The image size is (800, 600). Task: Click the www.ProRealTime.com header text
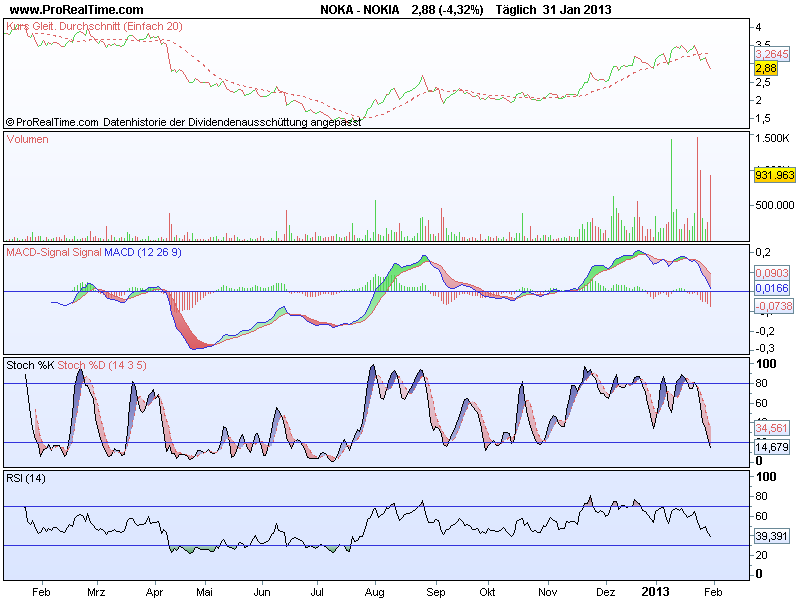click(x=77, y=10)
